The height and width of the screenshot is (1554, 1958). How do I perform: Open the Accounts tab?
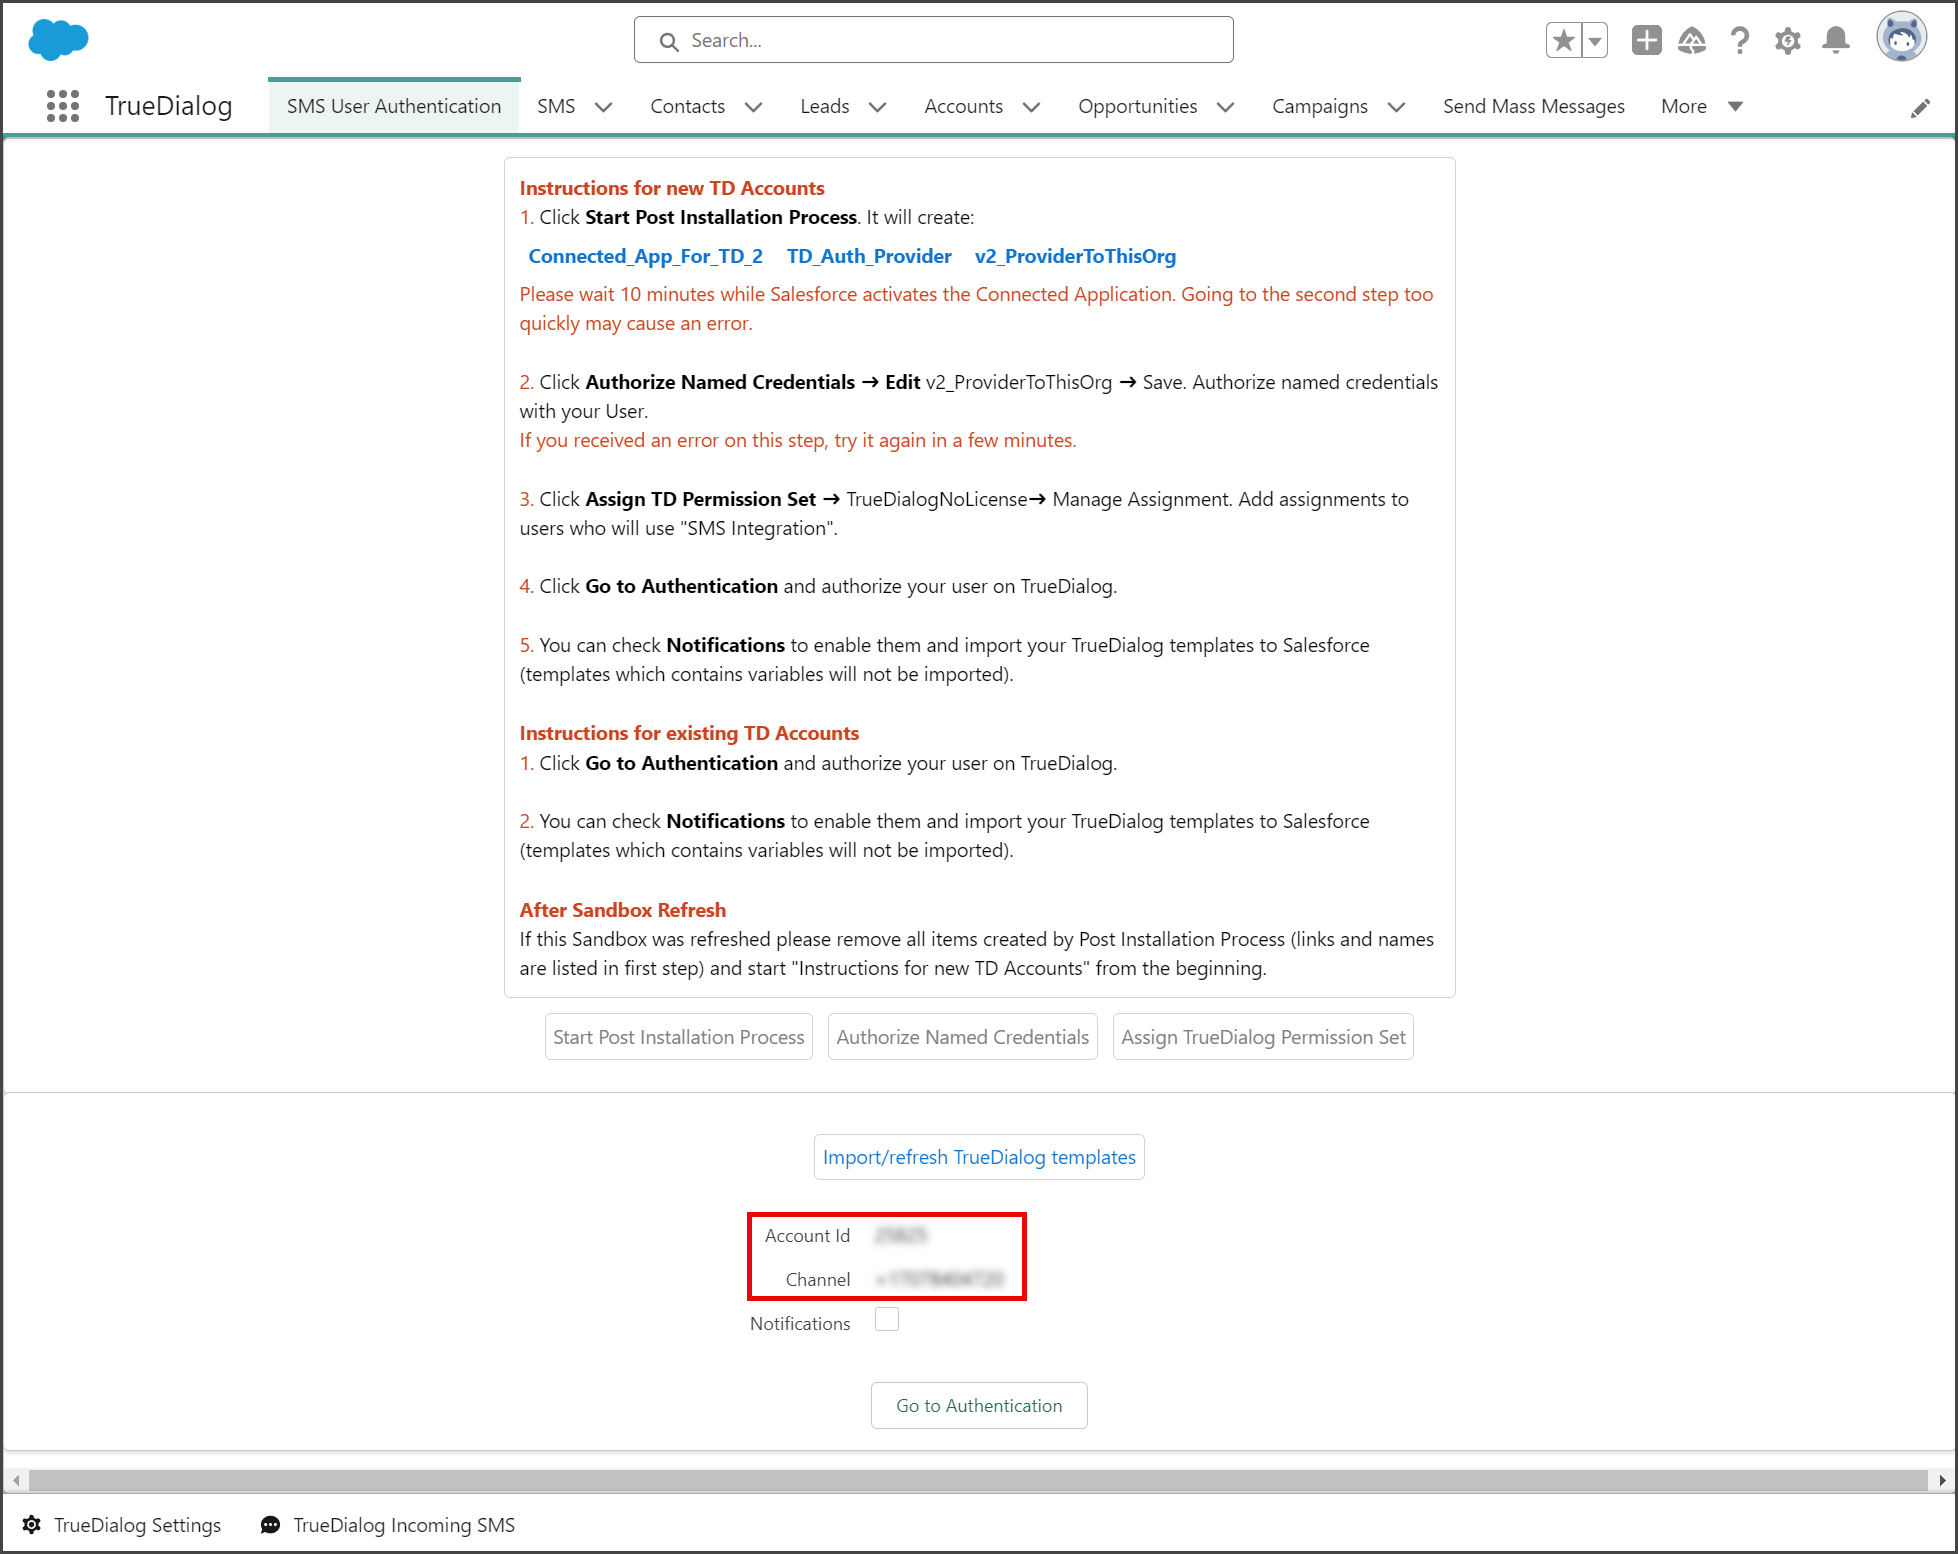[x=963, y=106]
